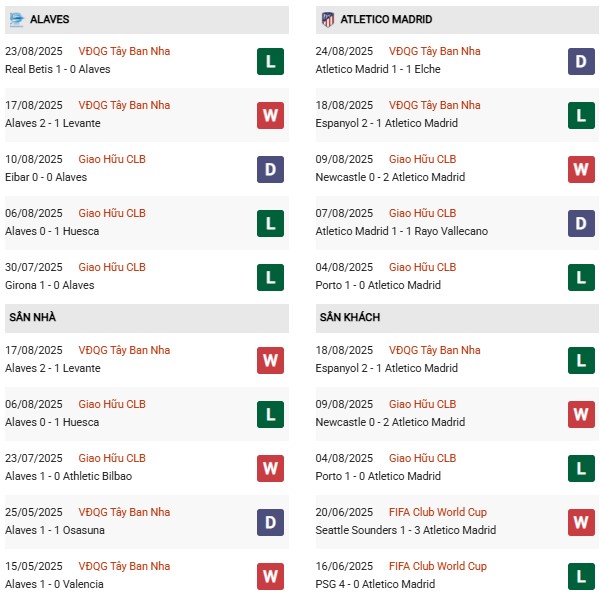Click the Alaves team logo

pyautogui.click(x=16, y=20)
